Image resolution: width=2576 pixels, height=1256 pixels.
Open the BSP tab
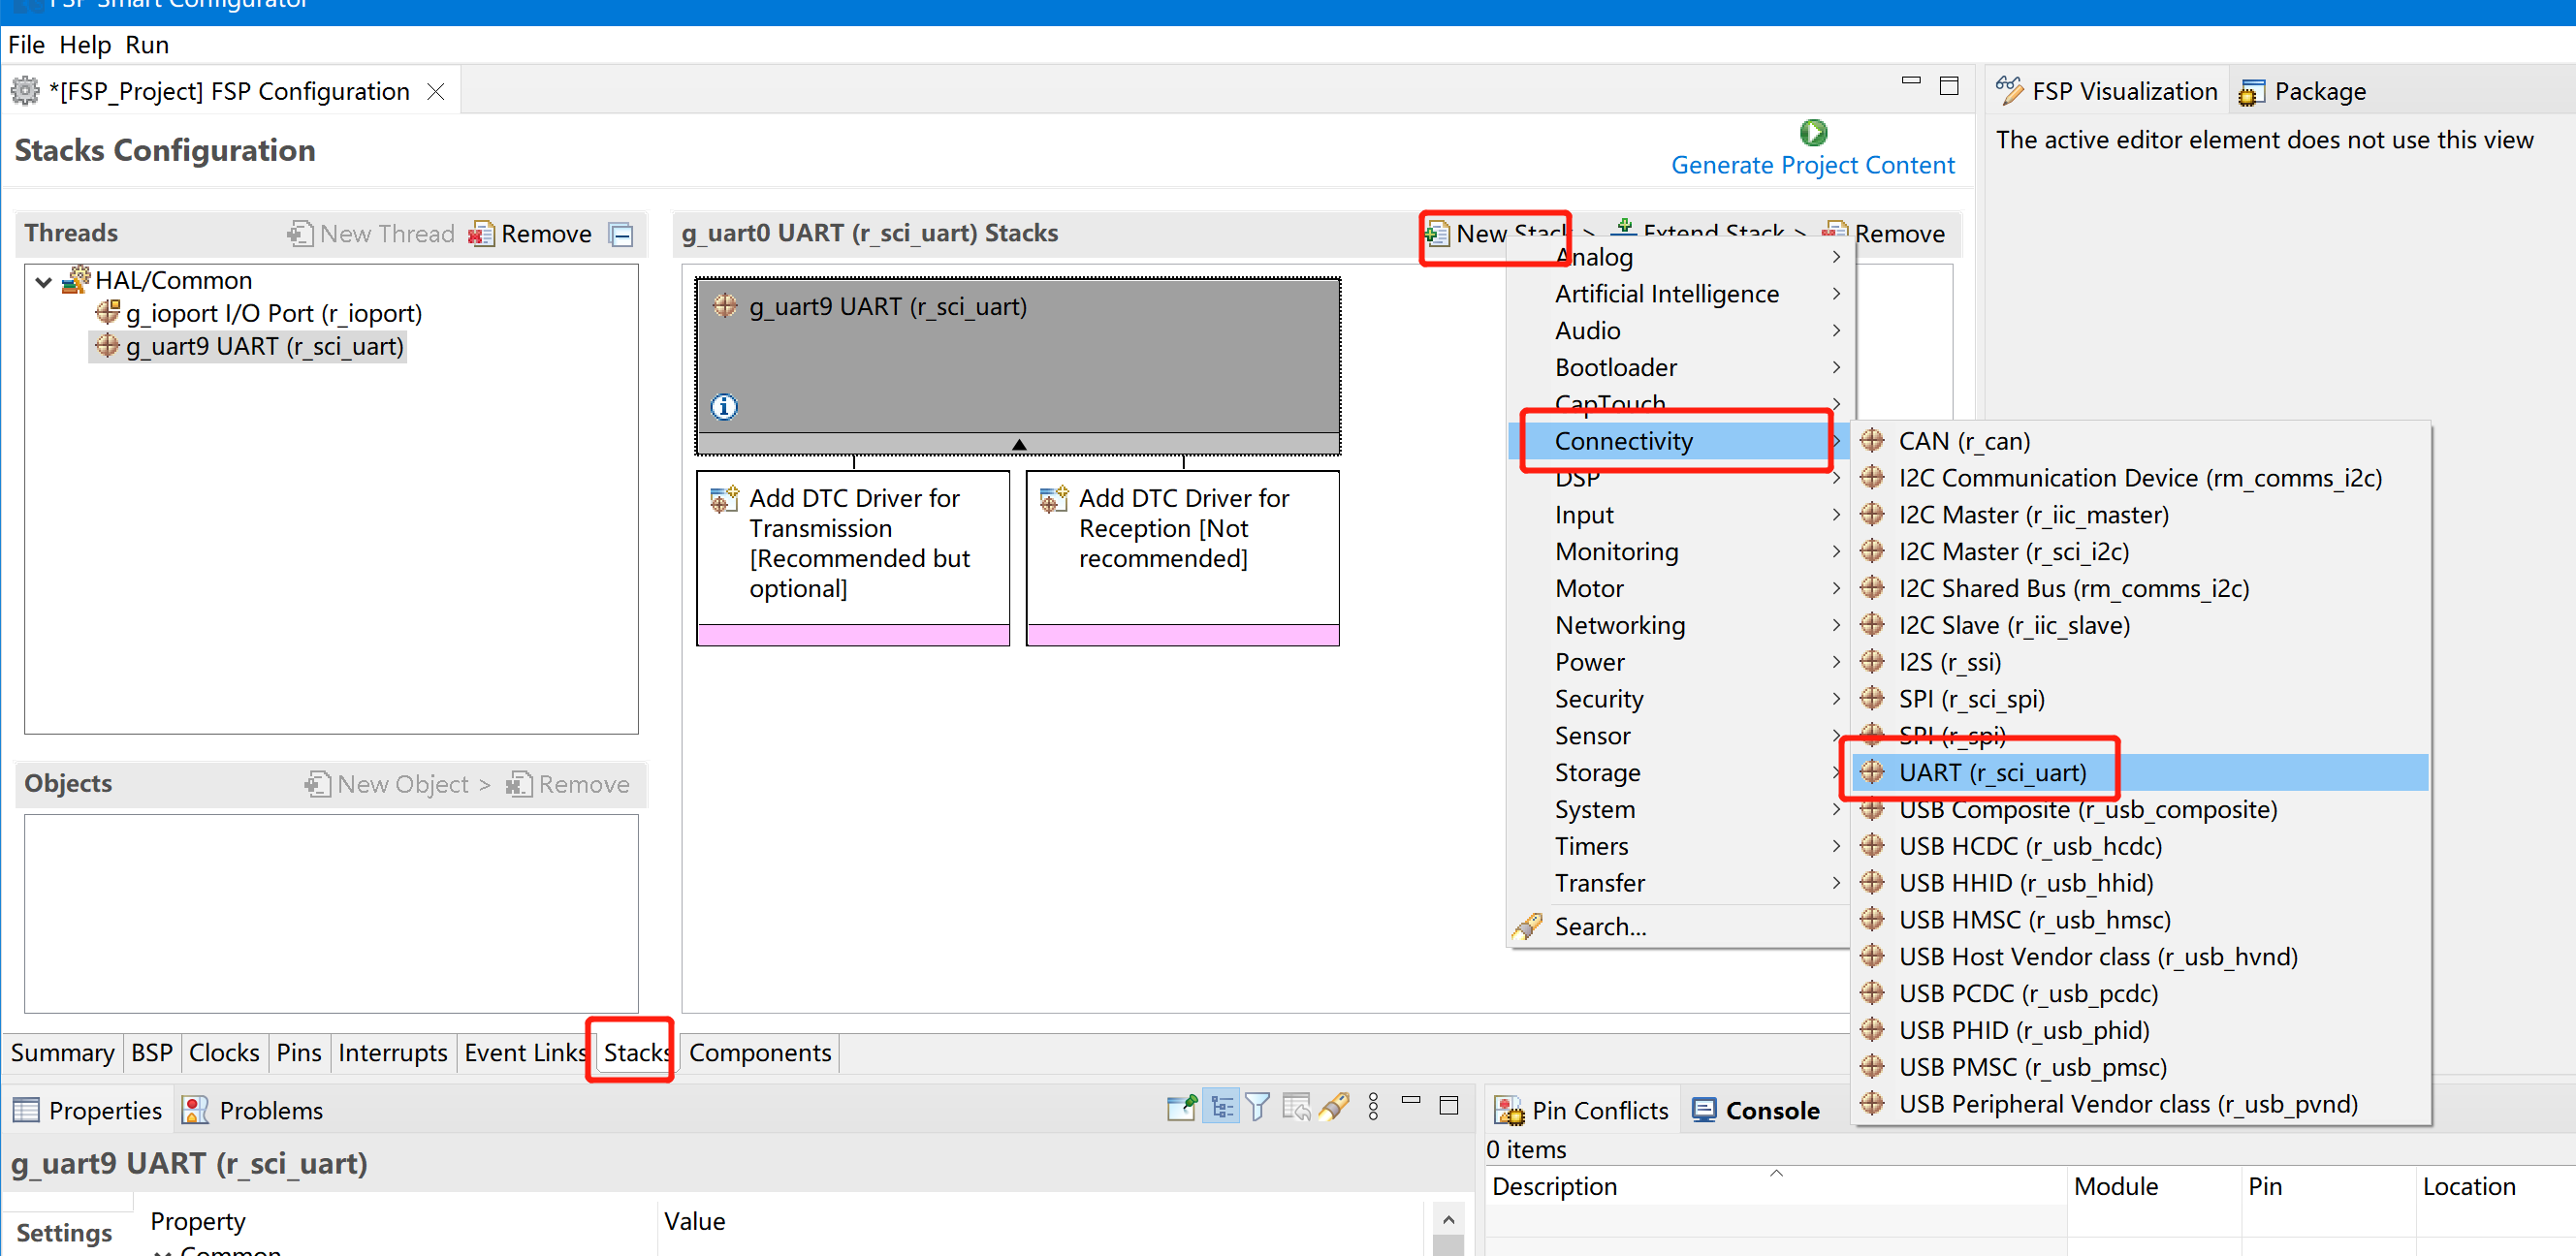pos(152,1053)
